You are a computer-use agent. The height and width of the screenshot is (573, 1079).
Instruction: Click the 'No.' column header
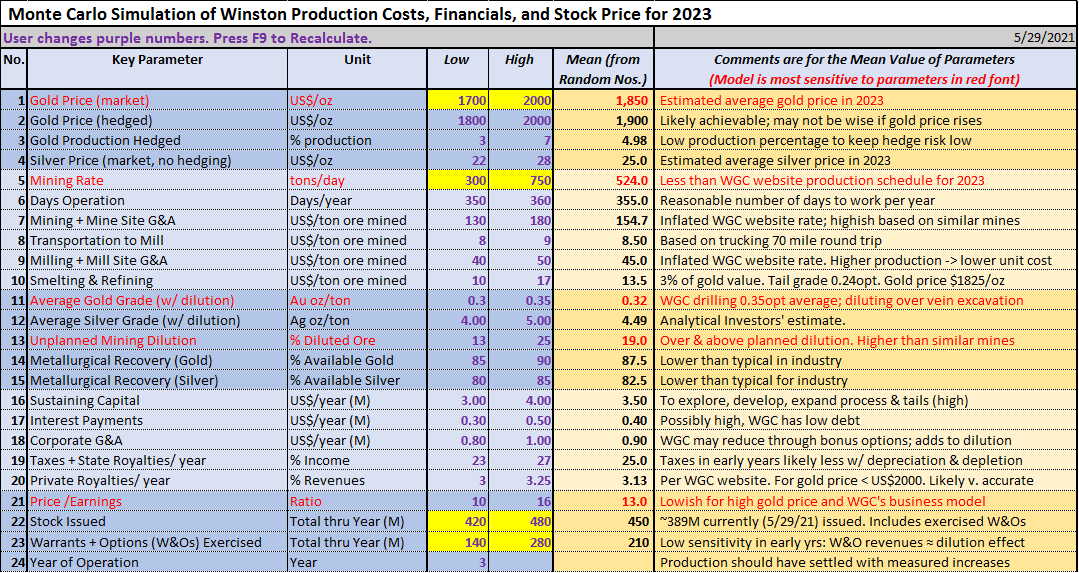(14, 69)
